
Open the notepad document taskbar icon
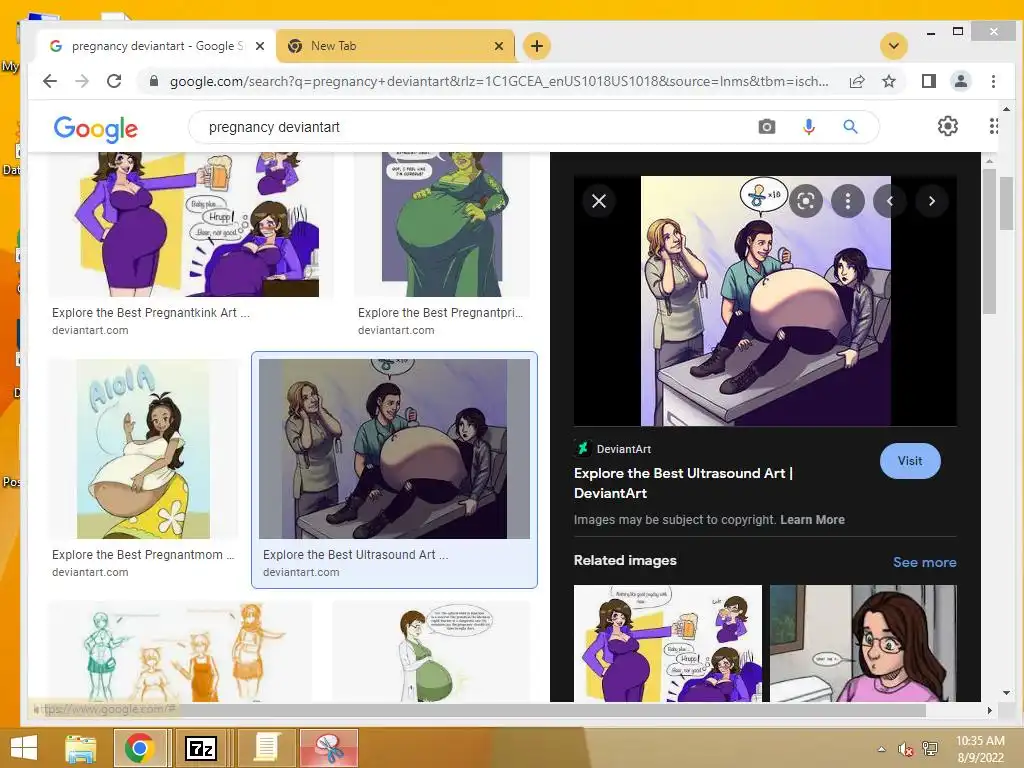tap(266, 748)
